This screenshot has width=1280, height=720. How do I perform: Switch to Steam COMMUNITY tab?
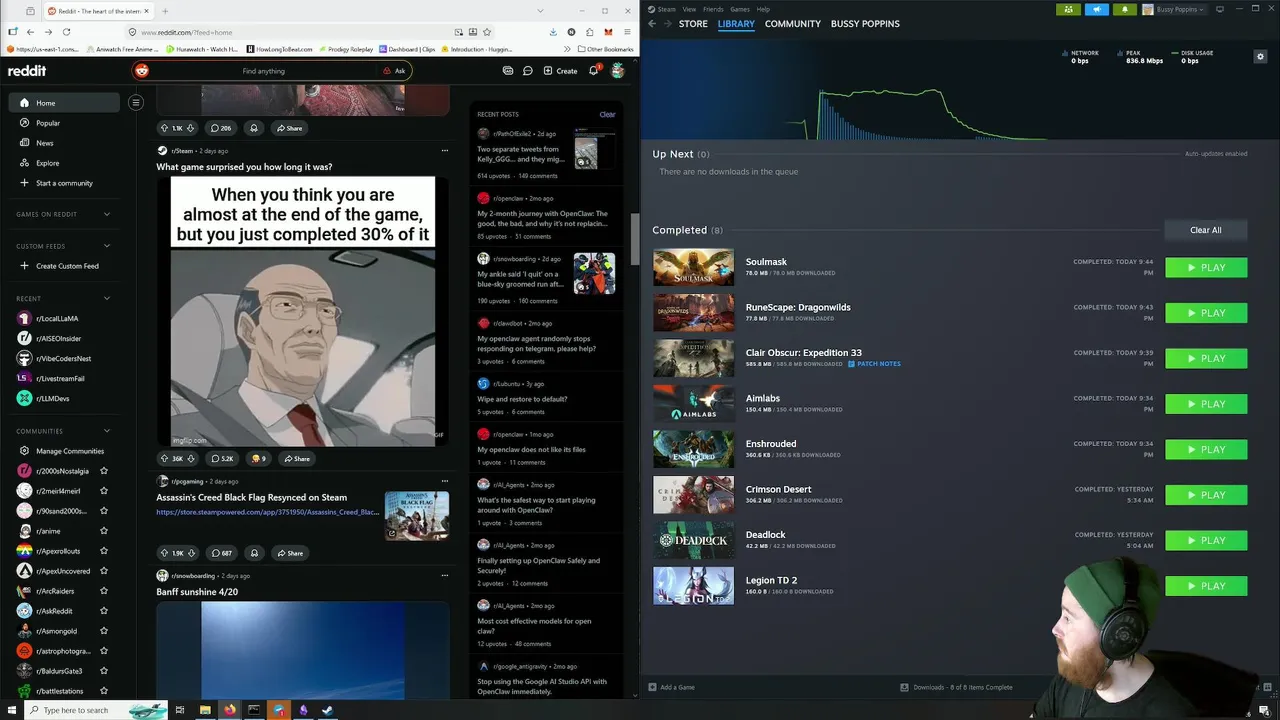(793, 24)
